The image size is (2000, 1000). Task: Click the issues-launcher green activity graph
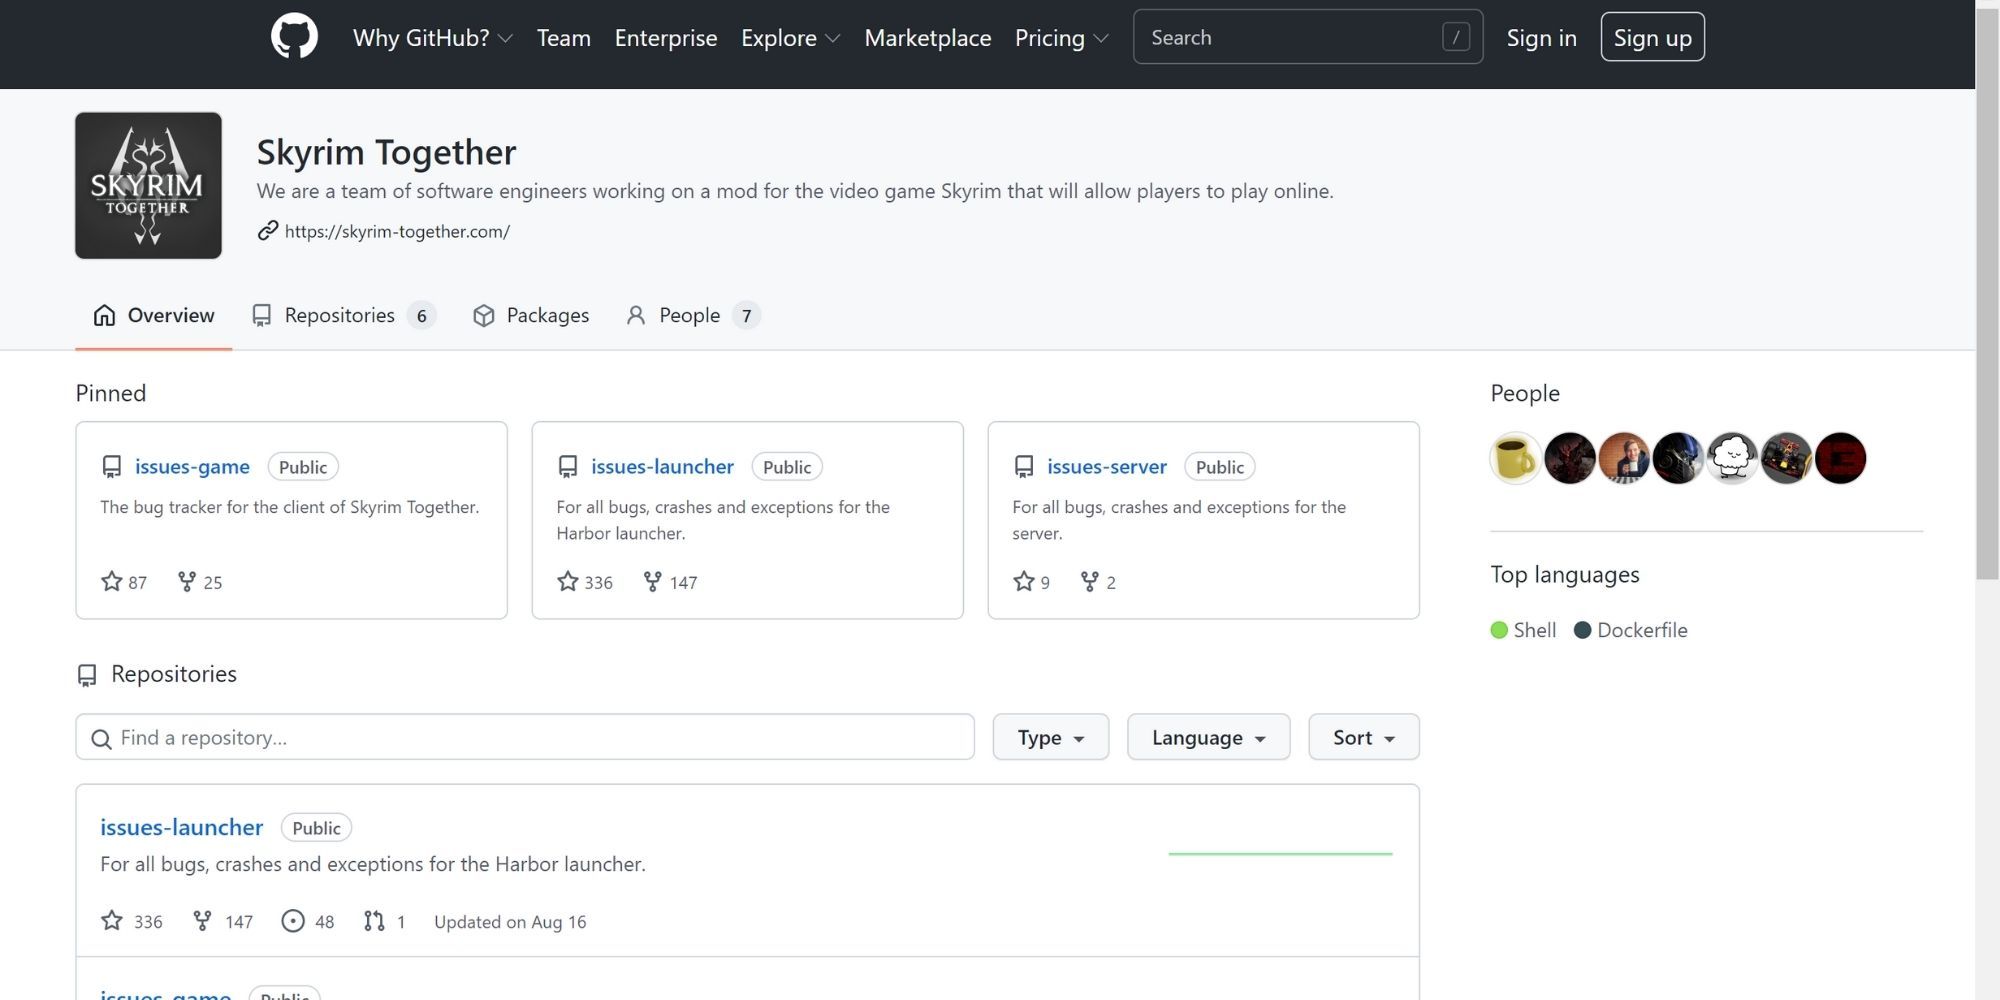[1280, 854]
